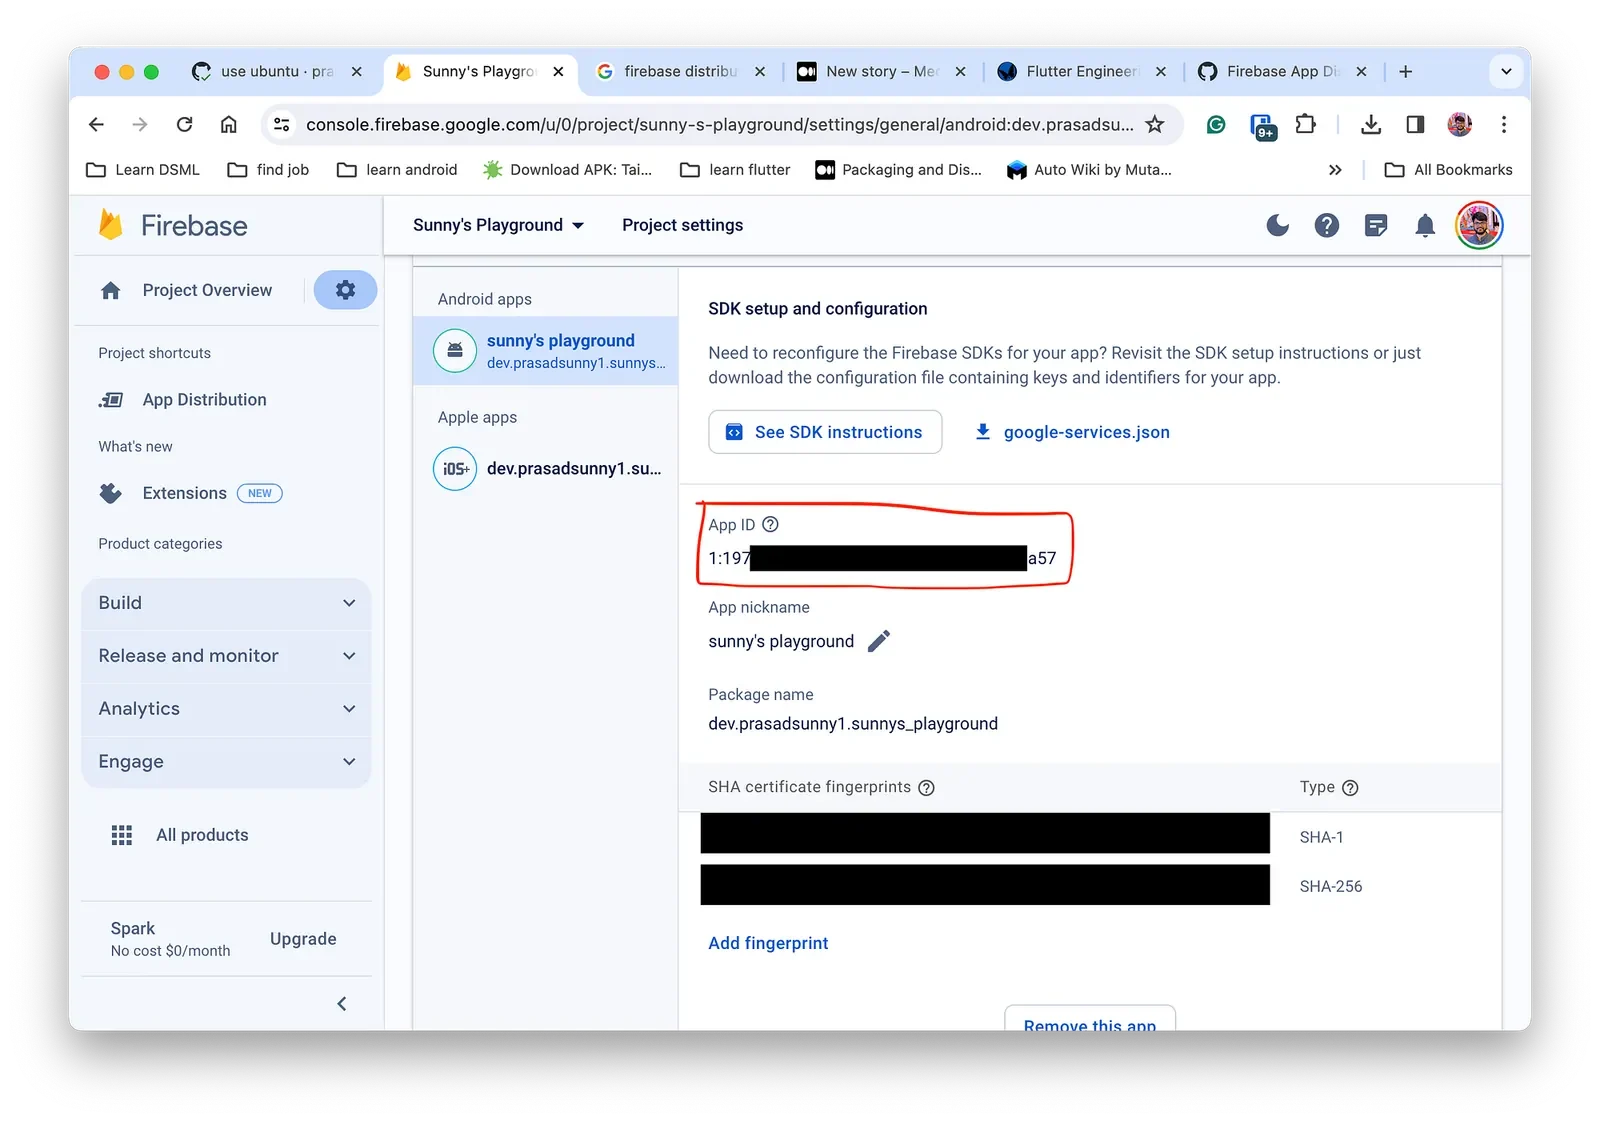Expand the Analytics category
1600x1122 pixels.
[x=226, y=709]
